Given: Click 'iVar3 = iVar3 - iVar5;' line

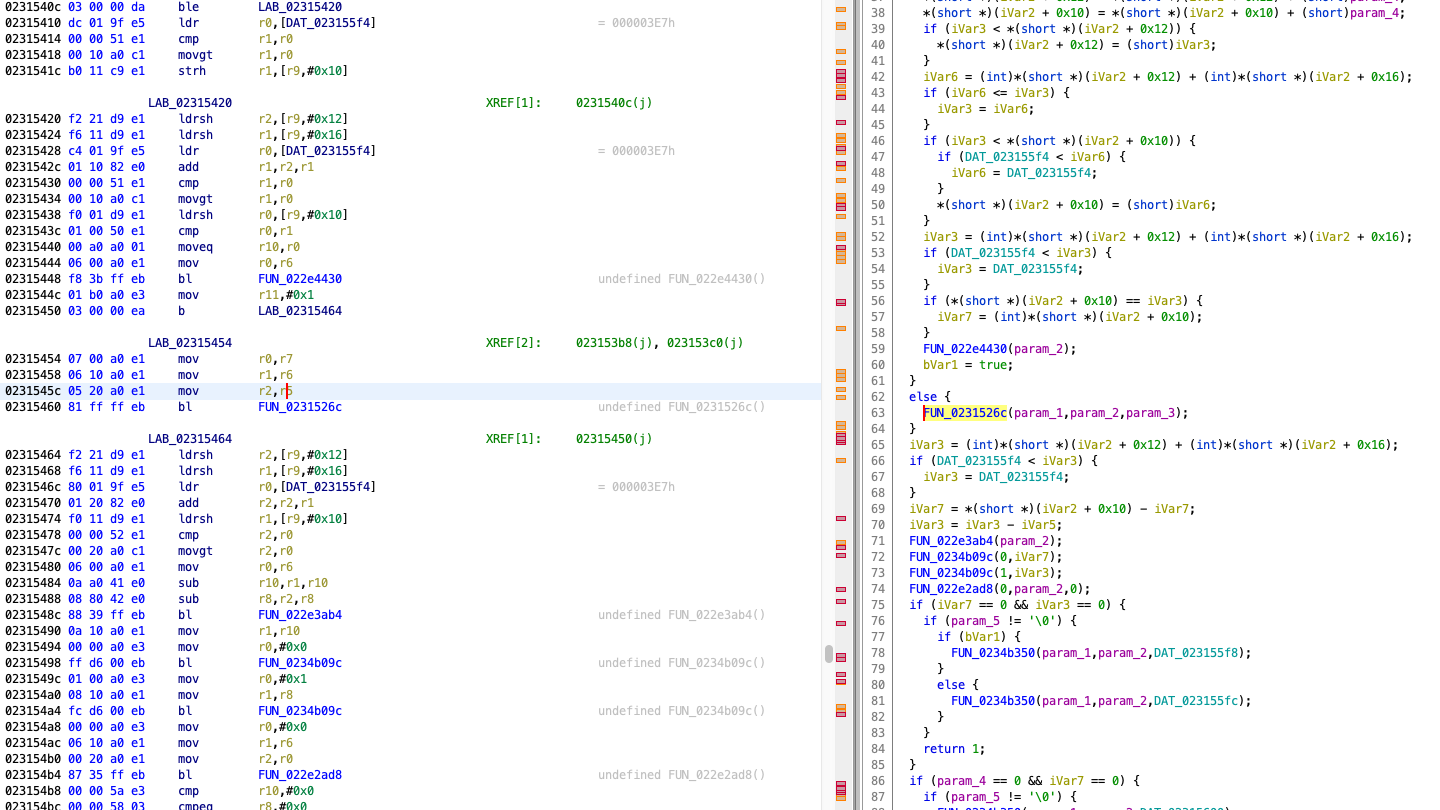Looking at the screenshot, I should 986,525.
